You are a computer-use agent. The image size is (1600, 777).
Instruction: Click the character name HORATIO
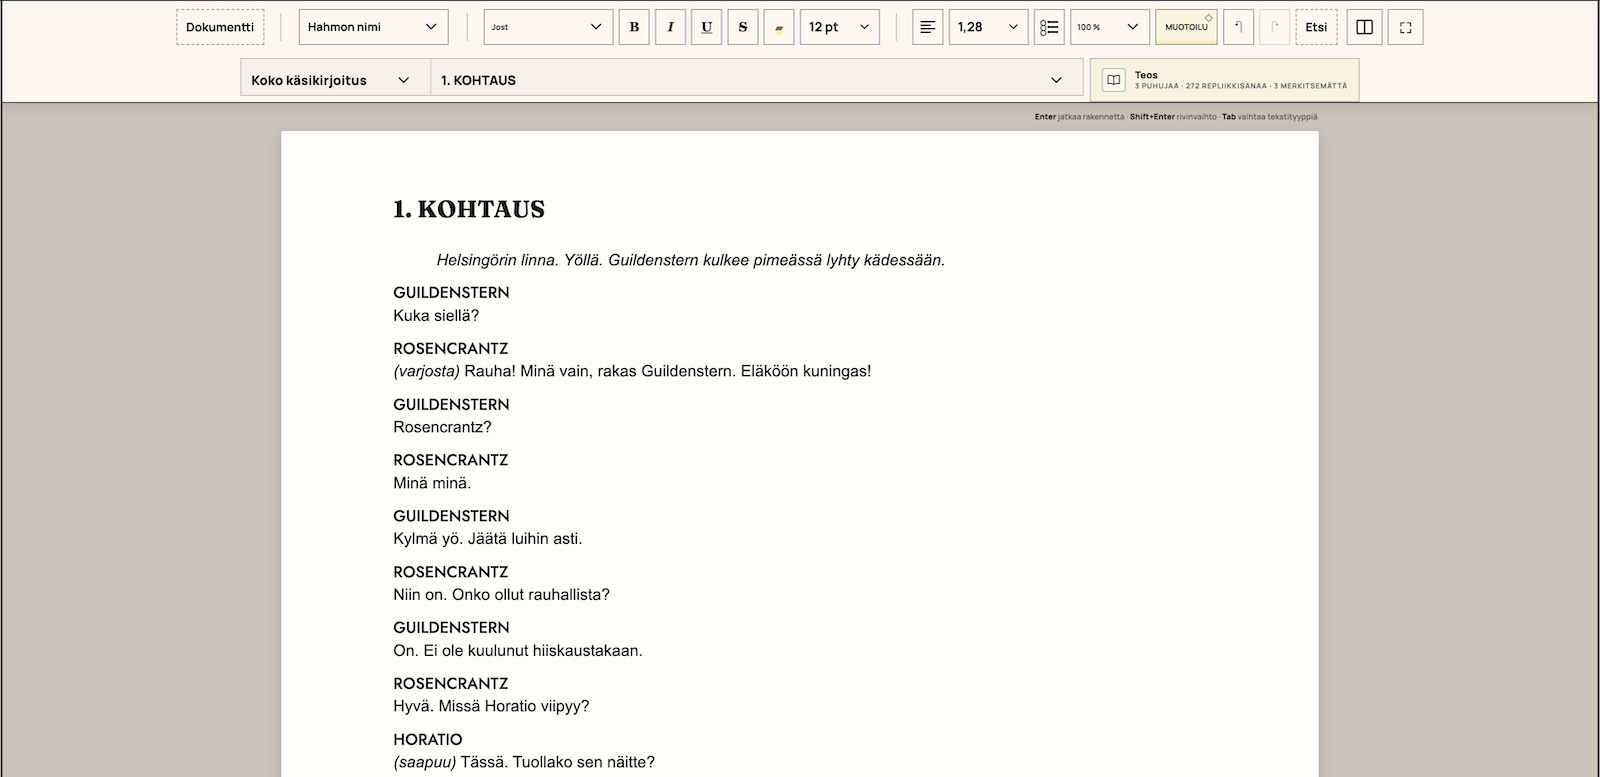pos(428,740)
